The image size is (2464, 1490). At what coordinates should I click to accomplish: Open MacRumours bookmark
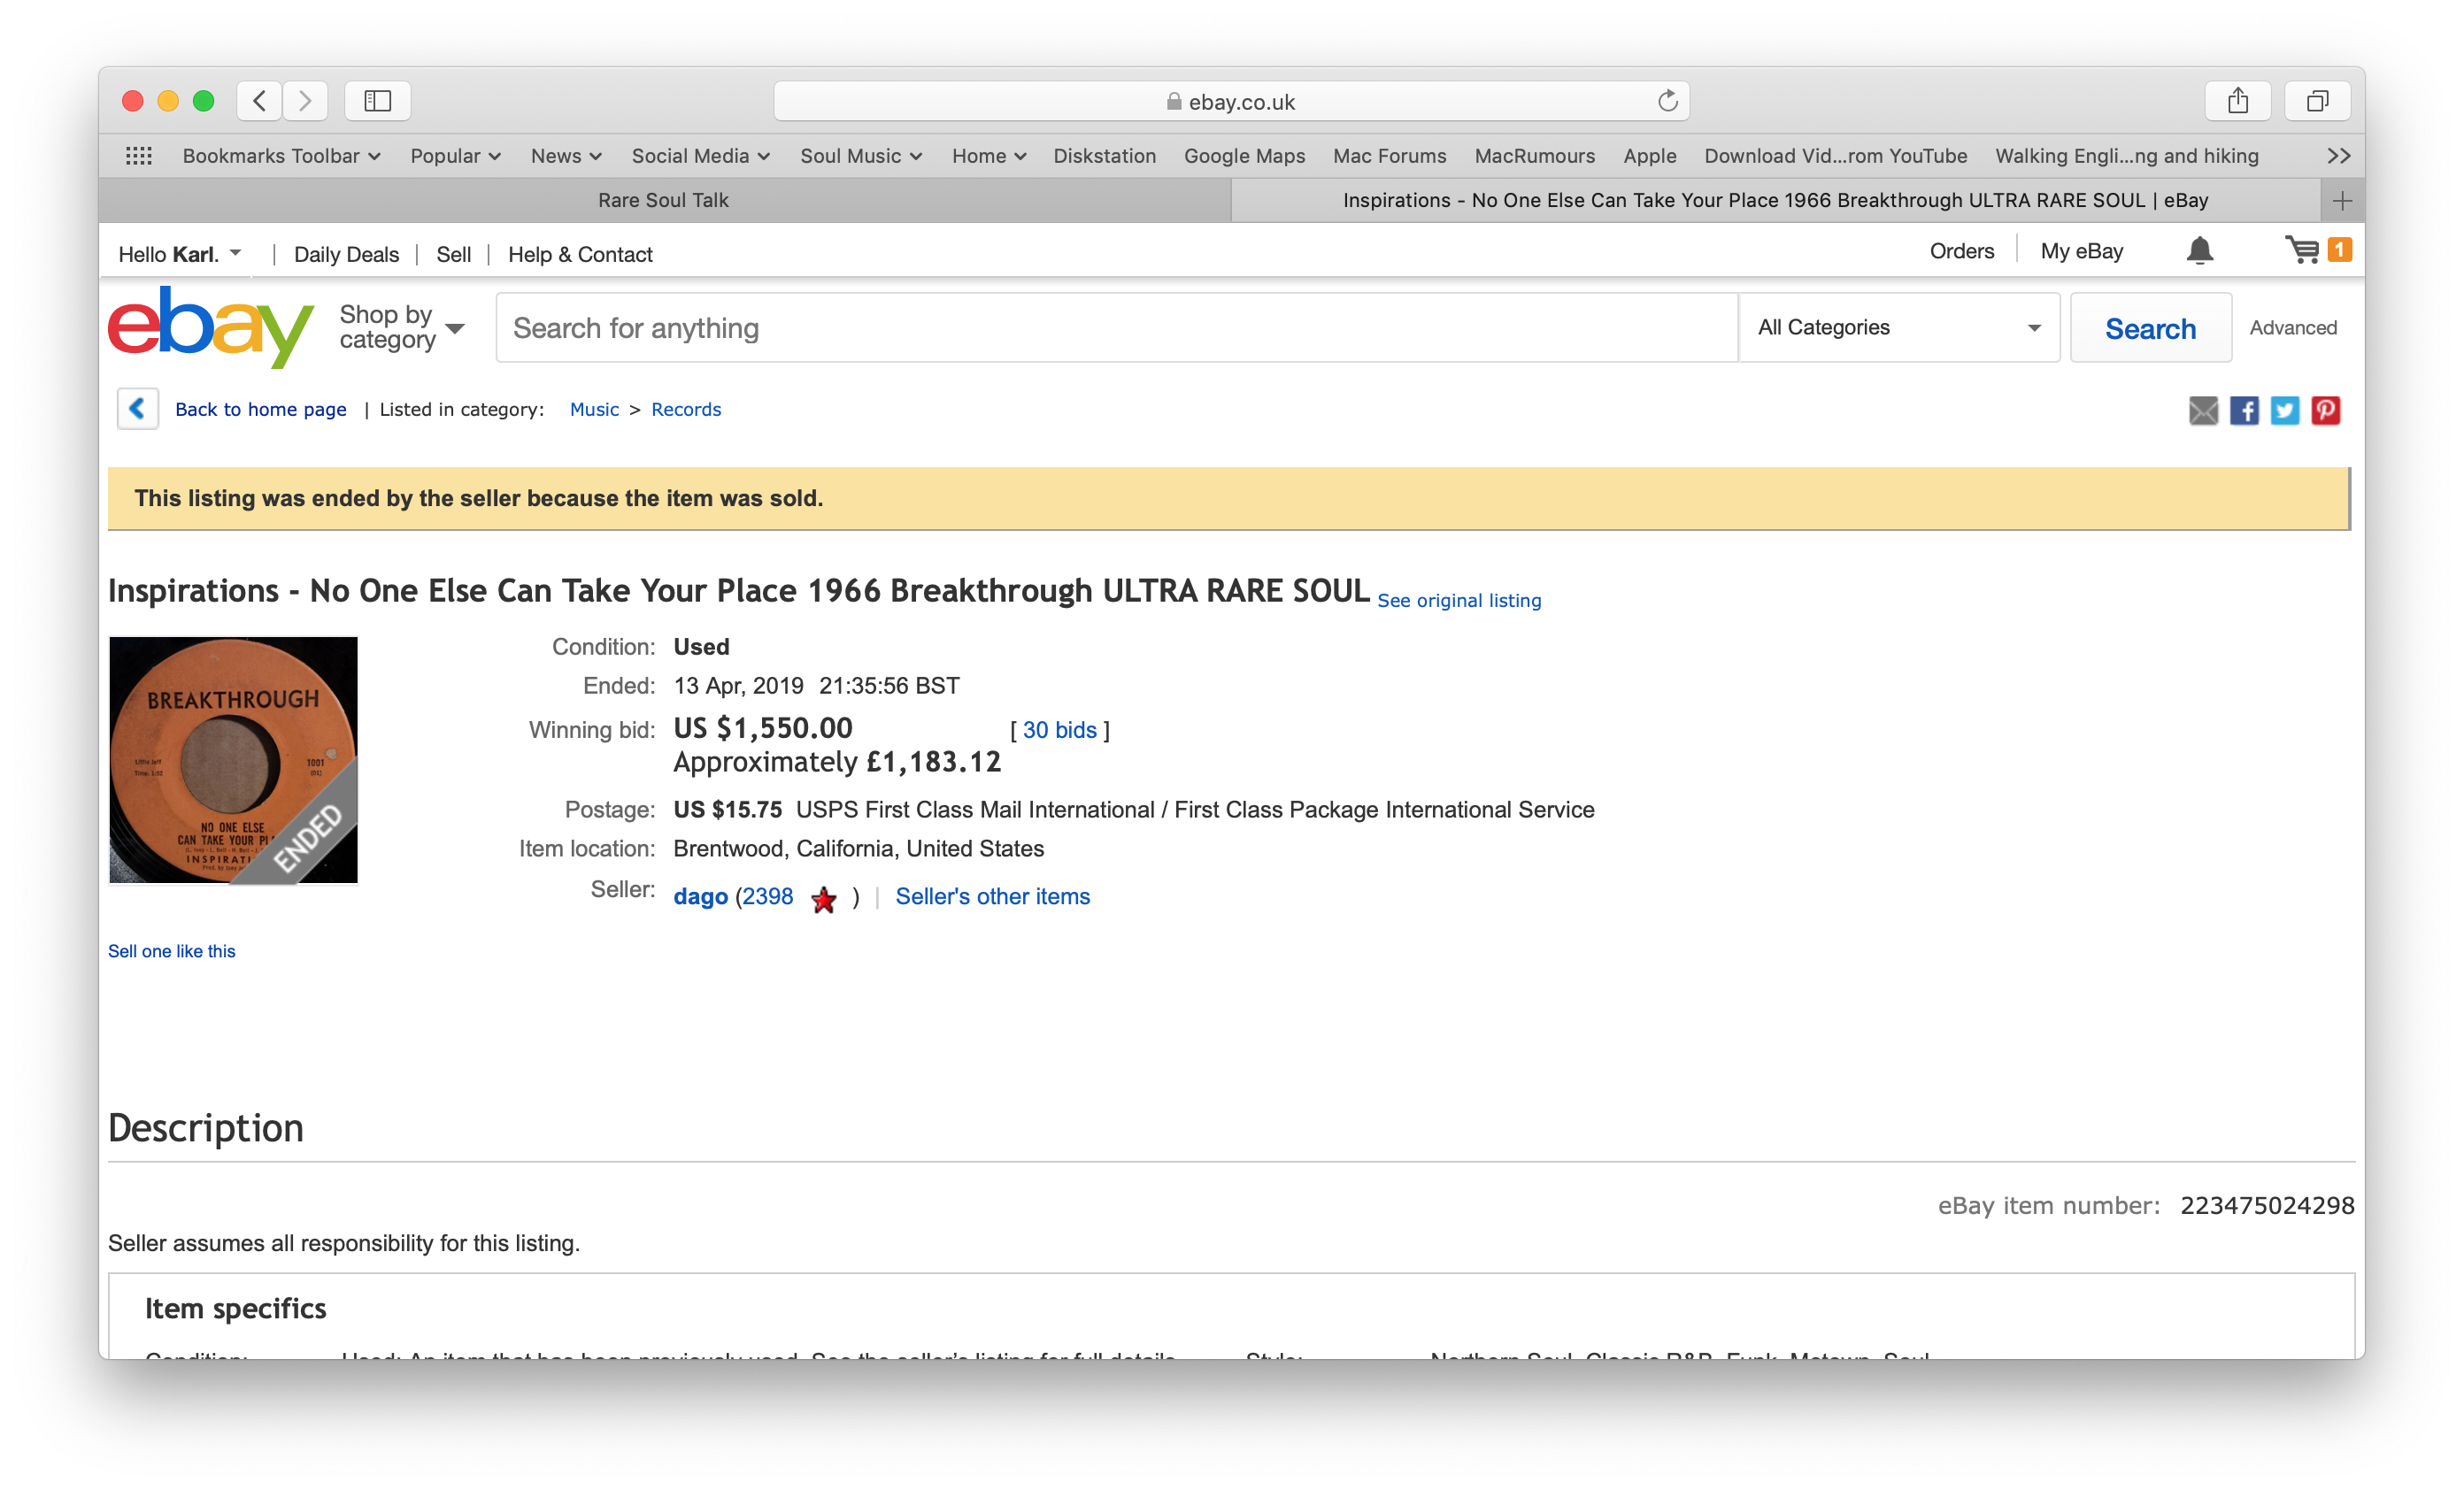1534,156
